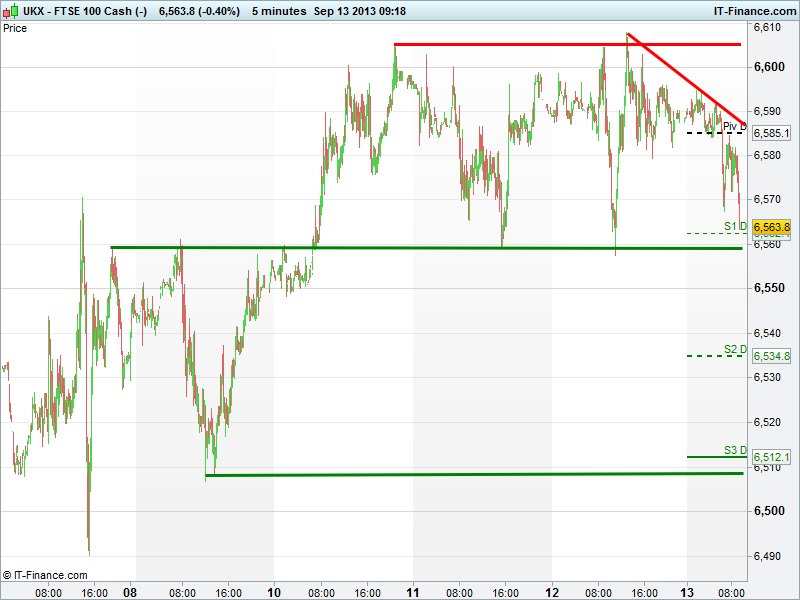Click the 6,512.1 price tag
Screen dimensions: 800x600
coord(771,457)
